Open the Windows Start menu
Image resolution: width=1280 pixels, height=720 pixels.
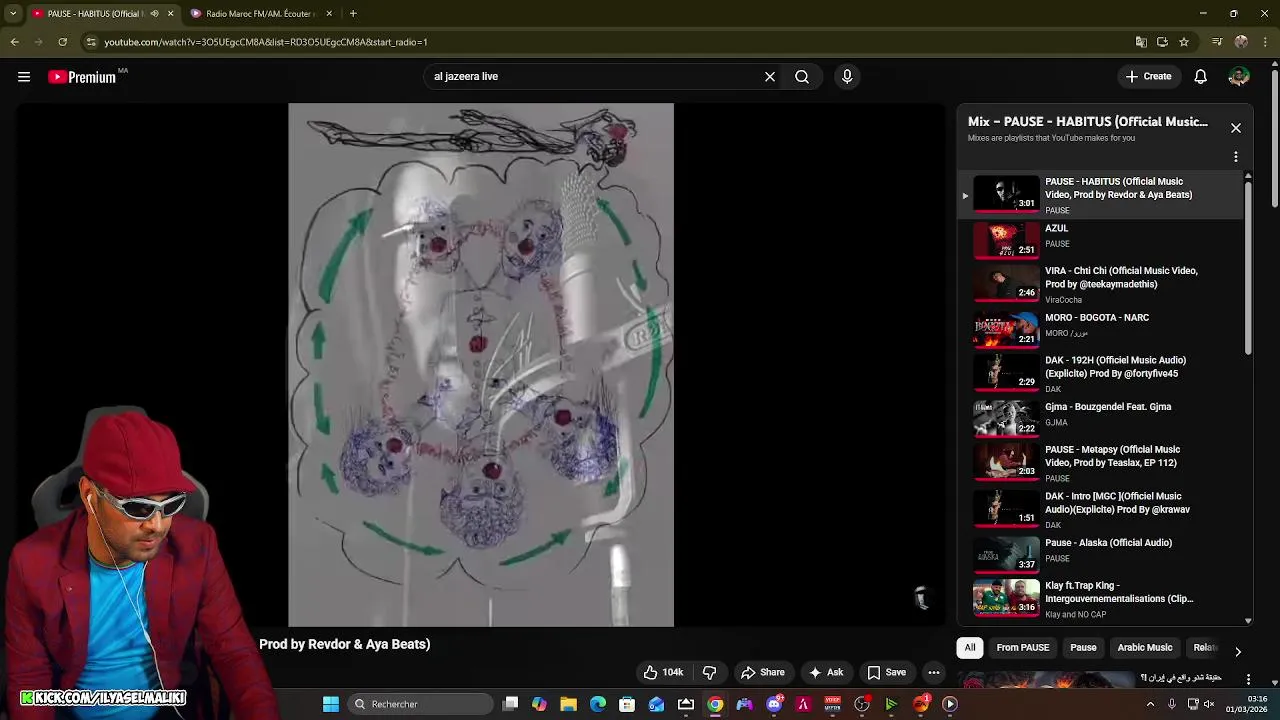pyautogui.click(x=331, y=704)
